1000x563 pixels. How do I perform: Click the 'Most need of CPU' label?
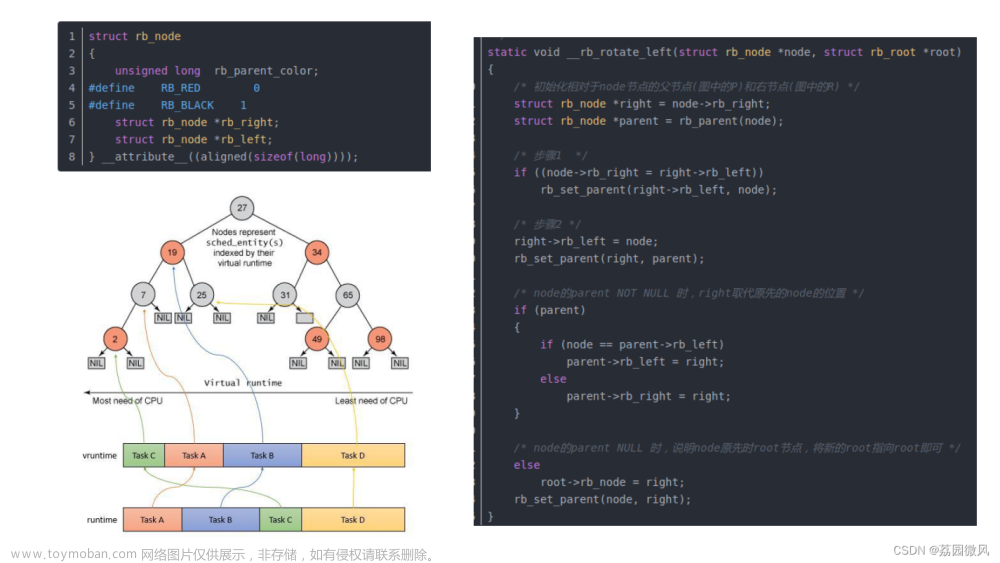tap(128, 400)
